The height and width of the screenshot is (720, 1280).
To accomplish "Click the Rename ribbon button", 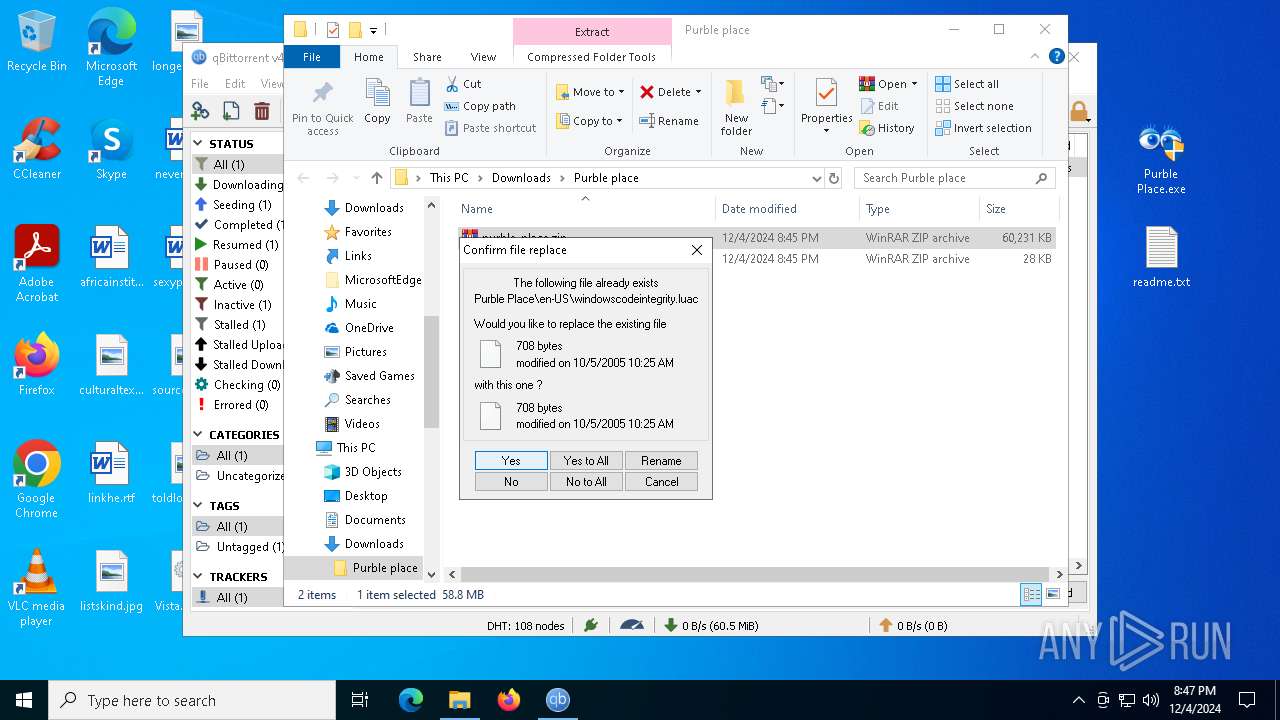I will pos(668,121).
